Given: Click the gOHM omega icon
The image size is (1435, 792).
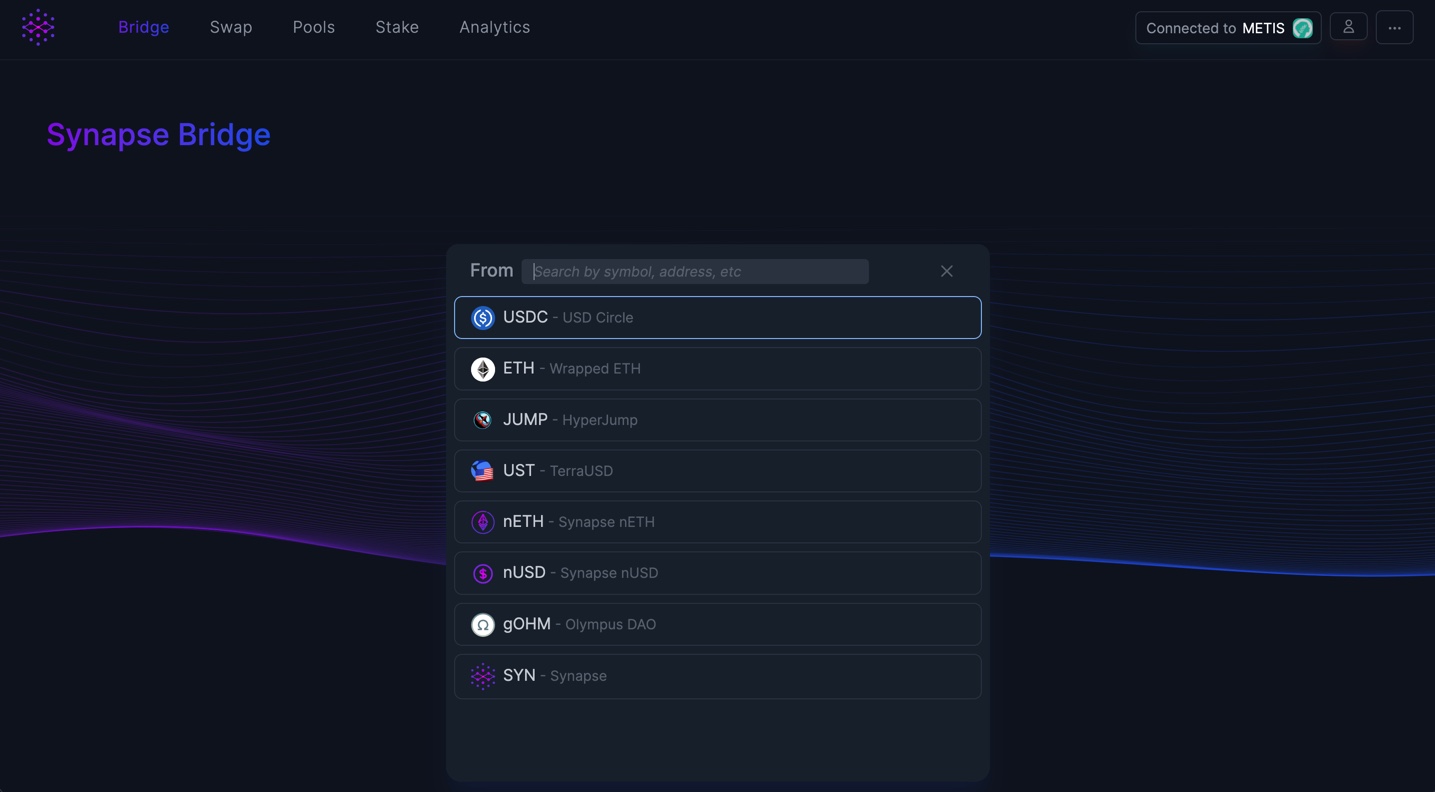Looking at the screenshot, I should pyautogui.click(x=483, y=625).
